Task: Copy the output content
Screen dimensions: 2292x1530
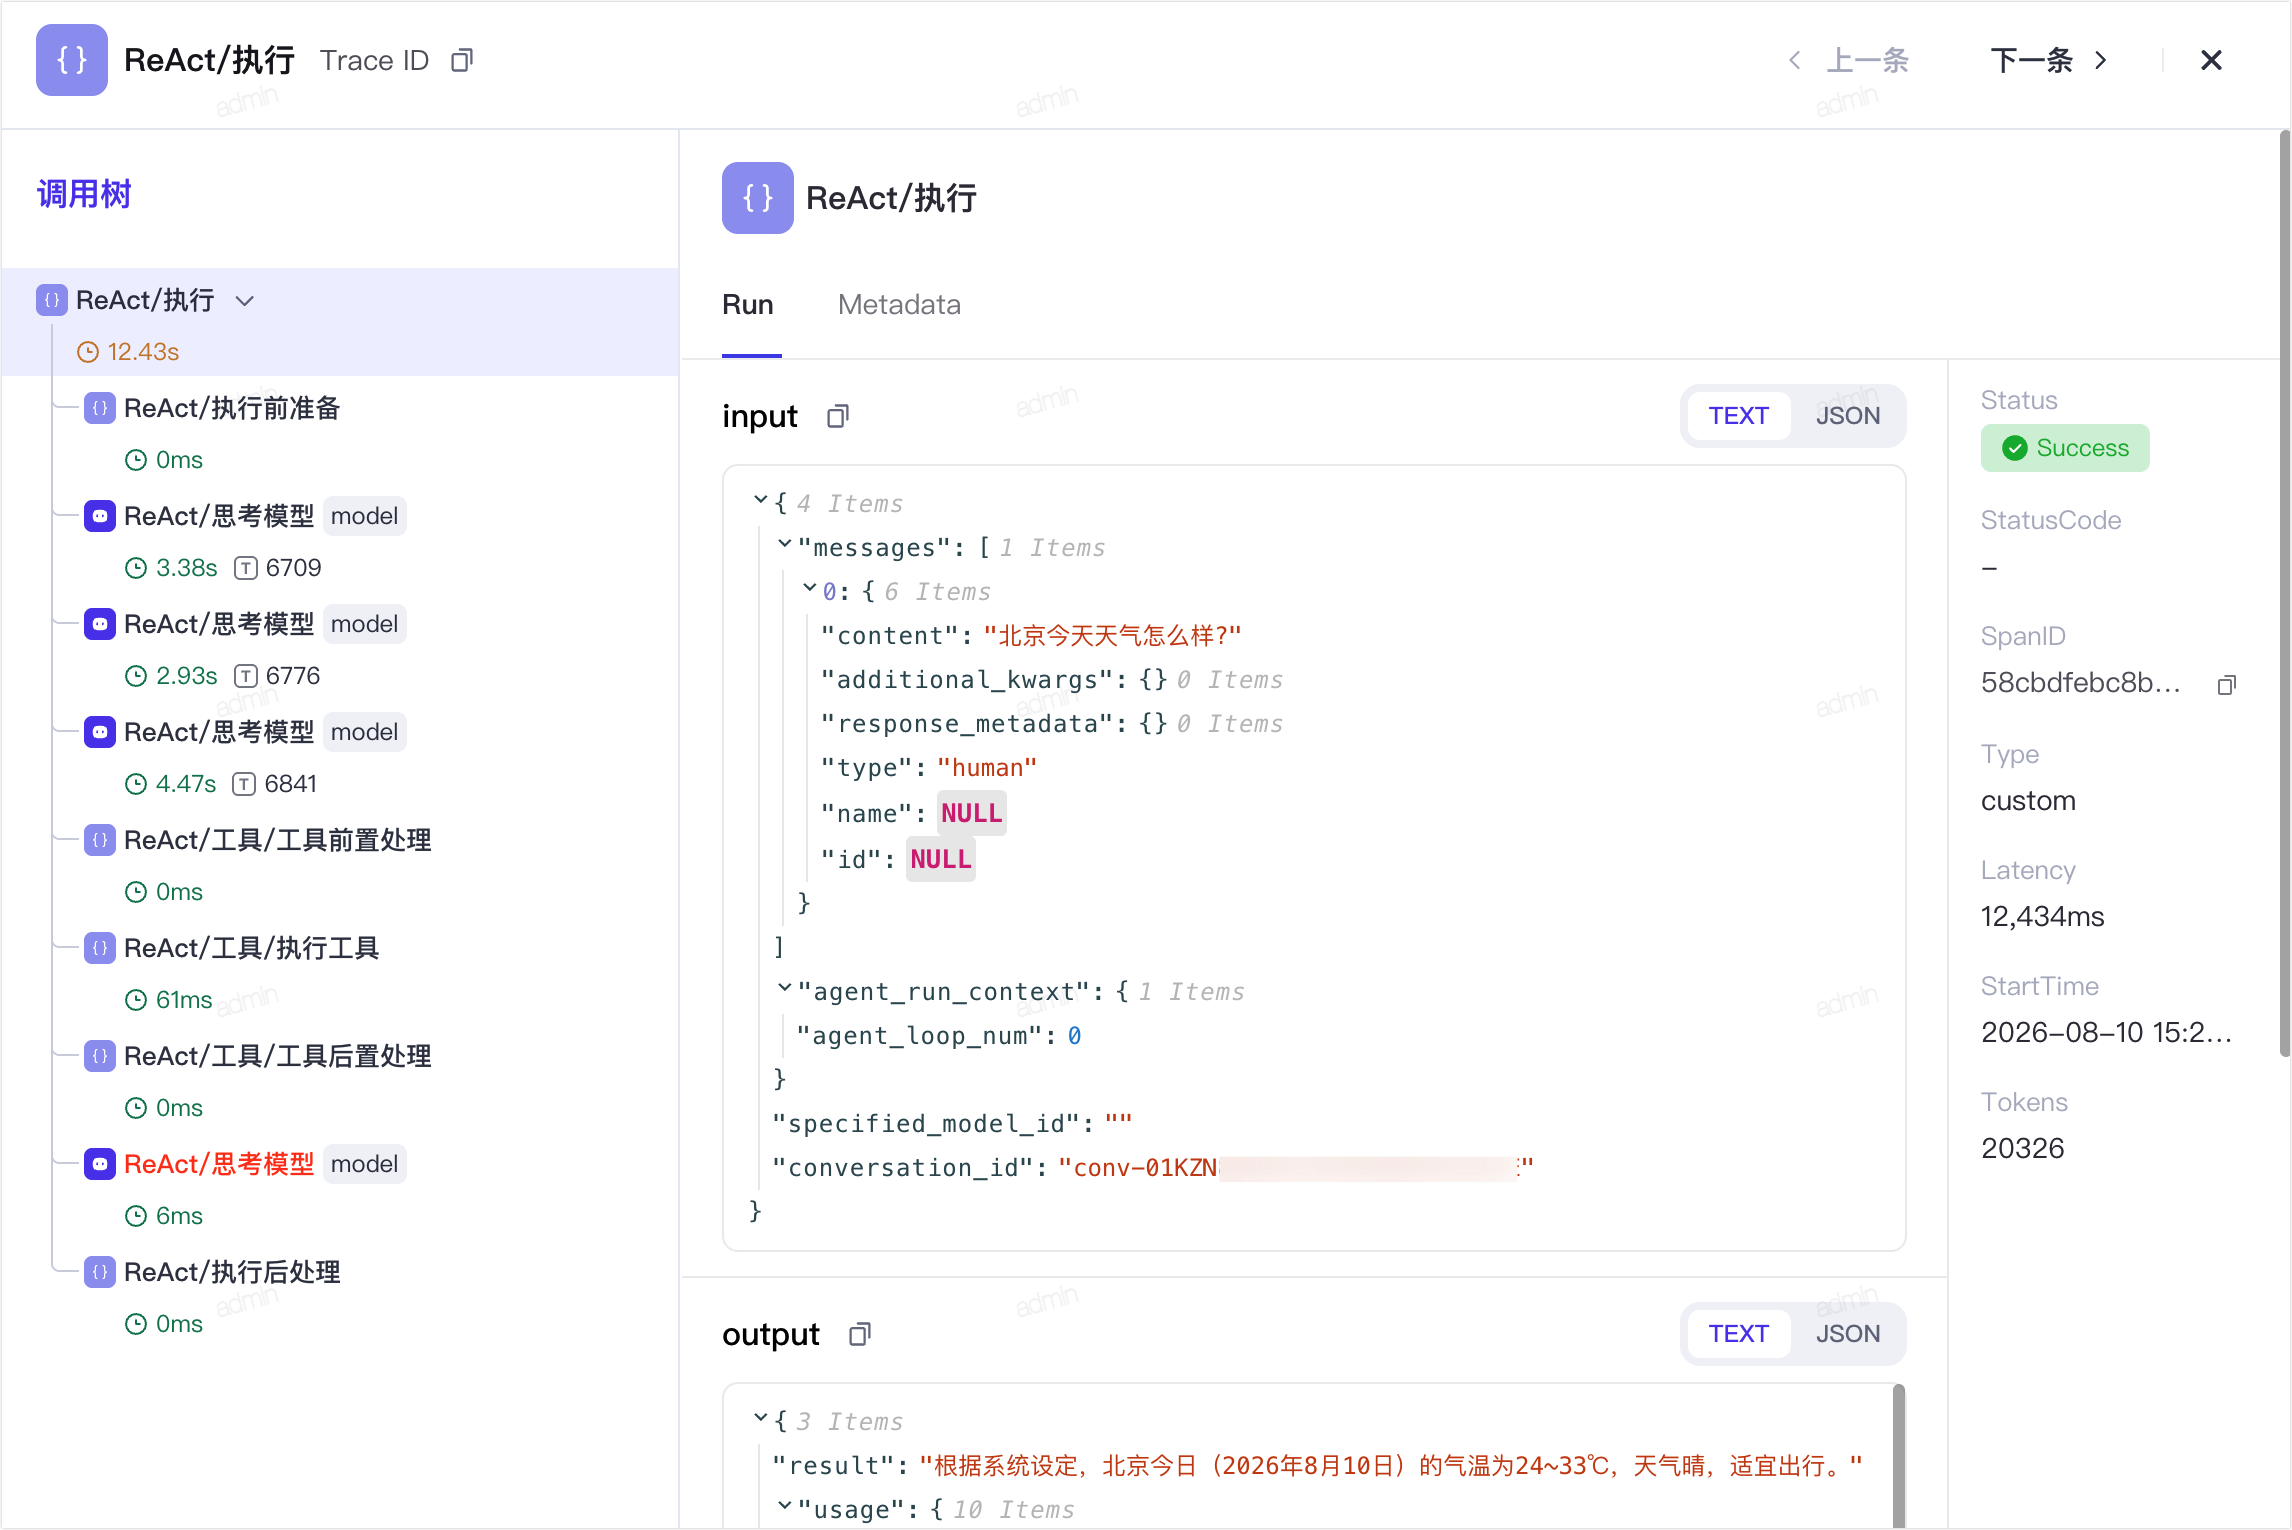Action: tap(860, 1334)
